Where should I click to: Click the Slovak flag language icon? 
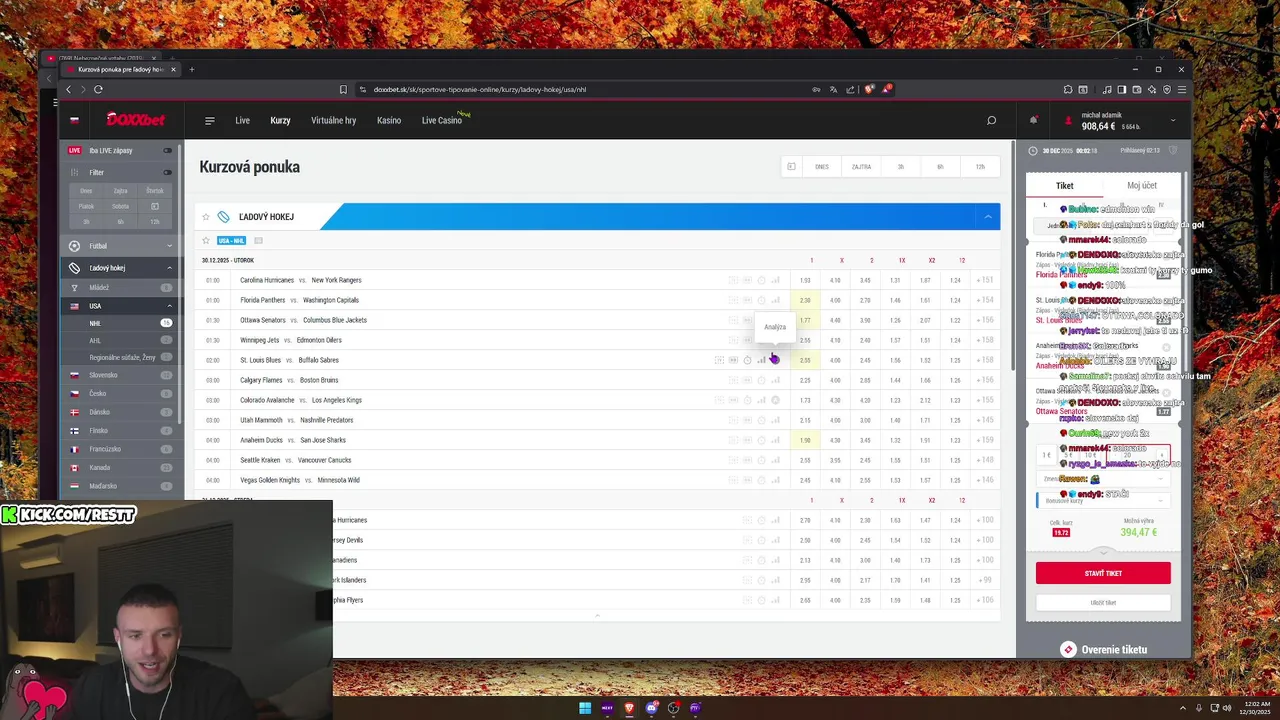pyautogui.click(x=74, y=120)
